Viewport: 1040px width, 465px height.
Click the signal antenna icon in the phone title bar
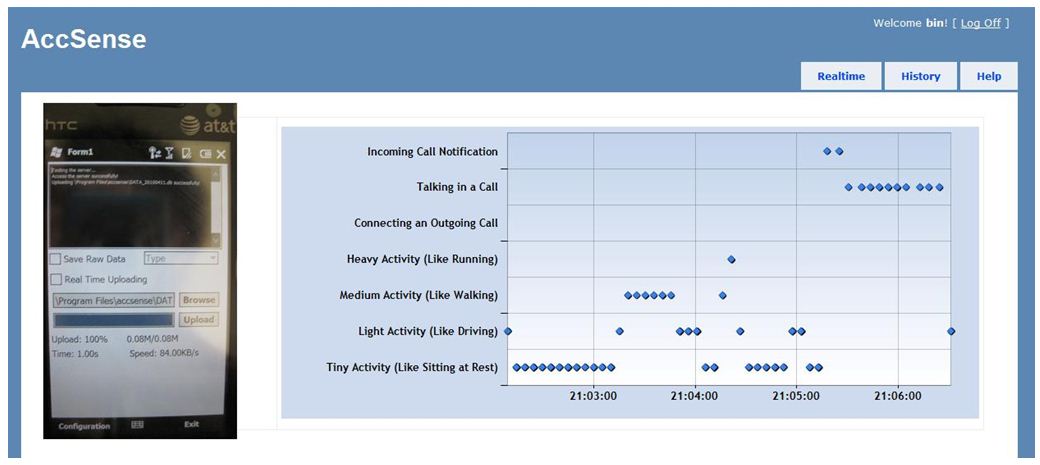pyautogui.click(x=169, y=153)
